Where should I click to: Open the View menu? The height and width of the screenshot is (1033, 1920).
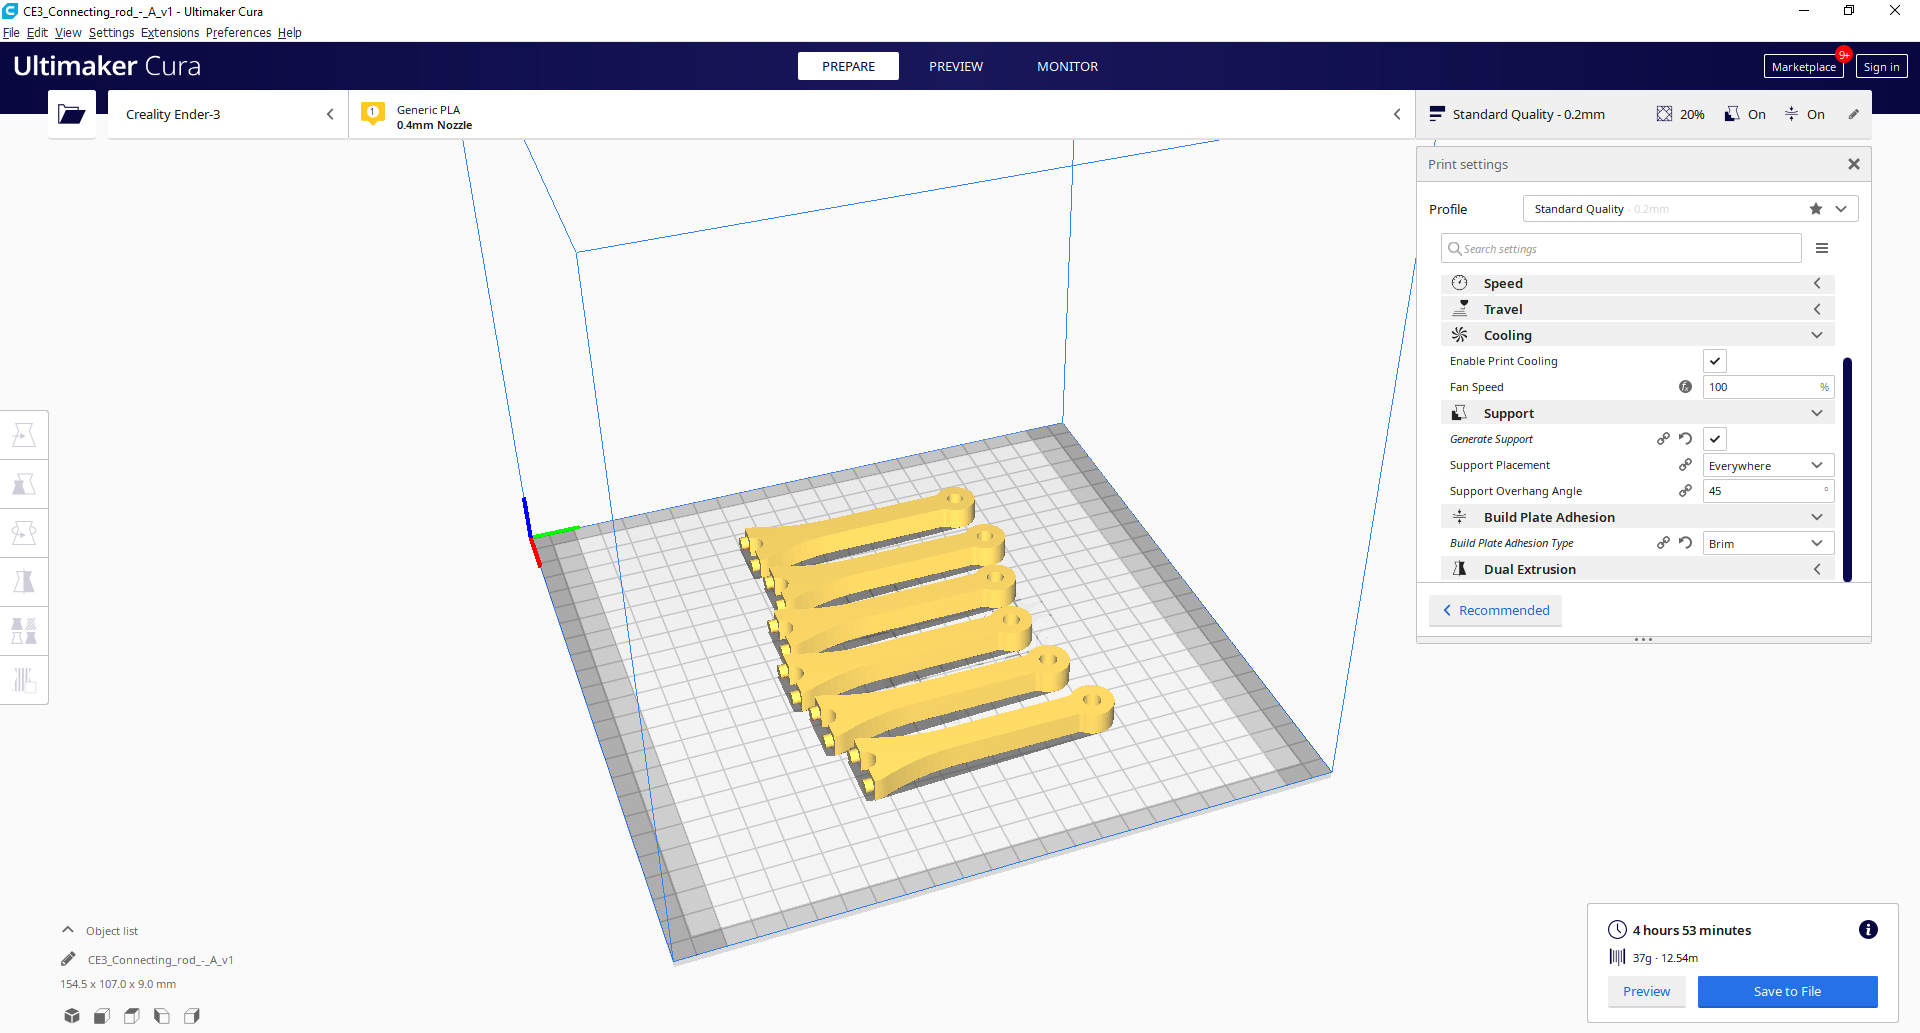(x=68, y=33)
